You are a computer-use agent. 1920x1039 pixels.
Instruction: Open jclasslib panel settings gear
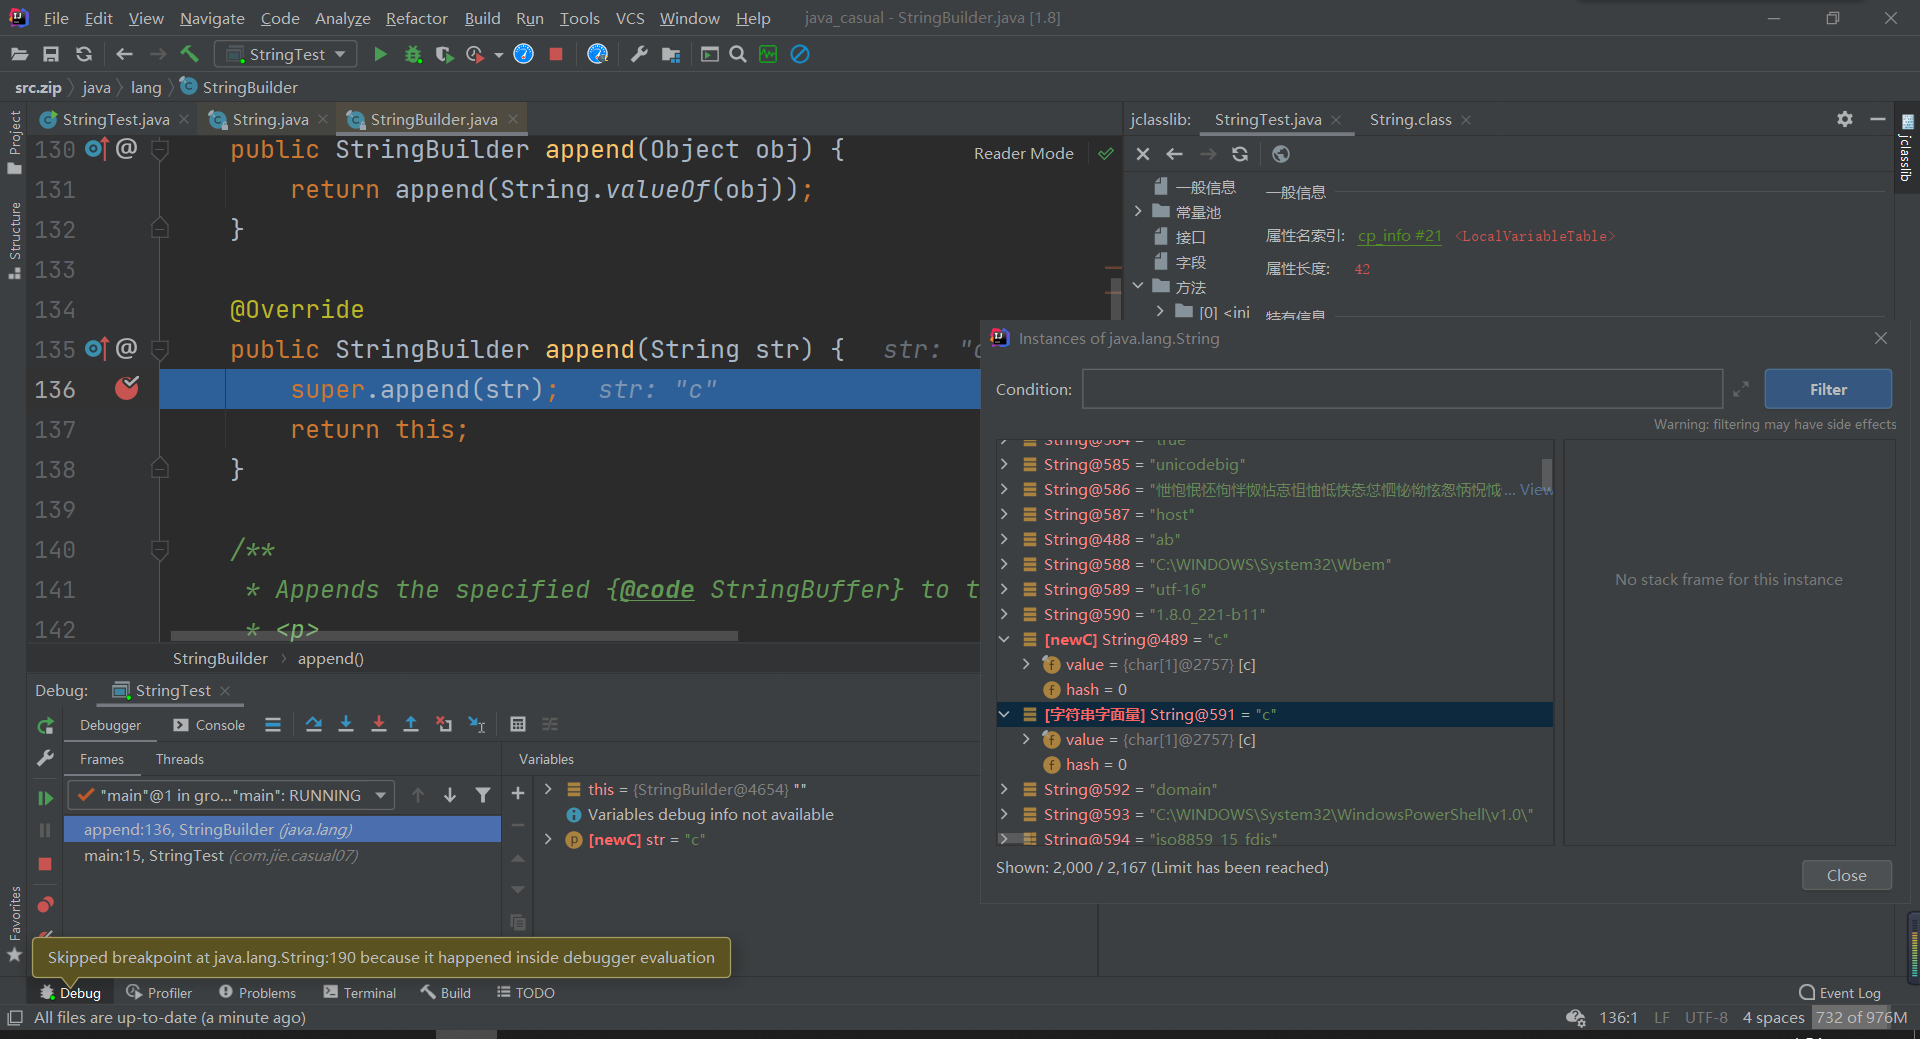[1845, 119]
